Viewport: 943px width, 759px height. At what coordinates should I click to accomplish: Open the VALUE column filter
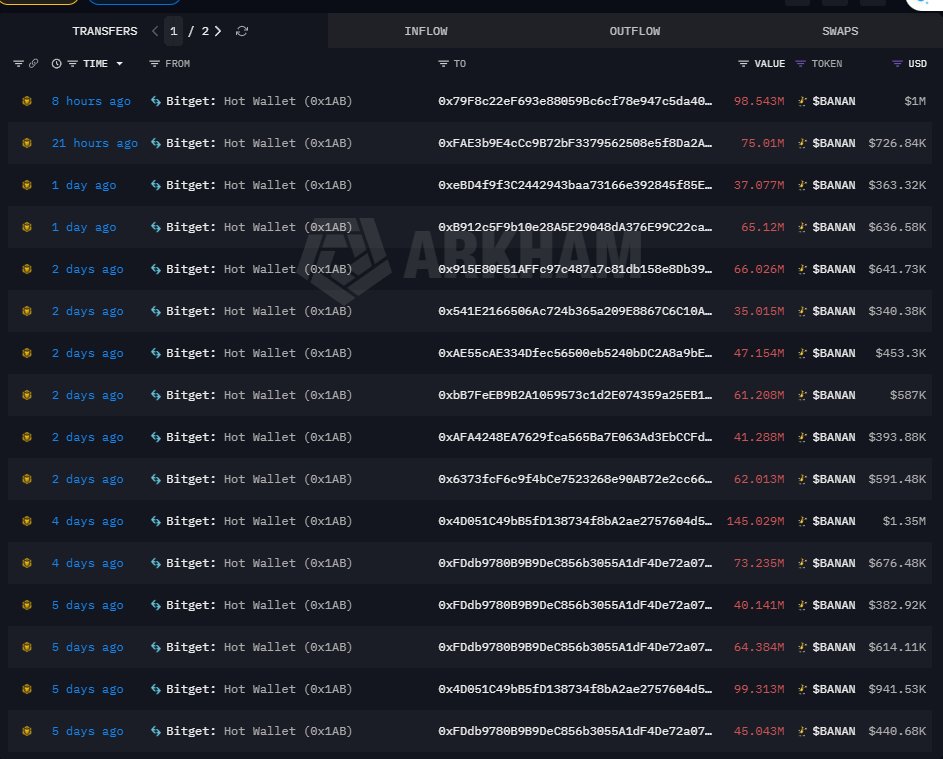point(743,64)
